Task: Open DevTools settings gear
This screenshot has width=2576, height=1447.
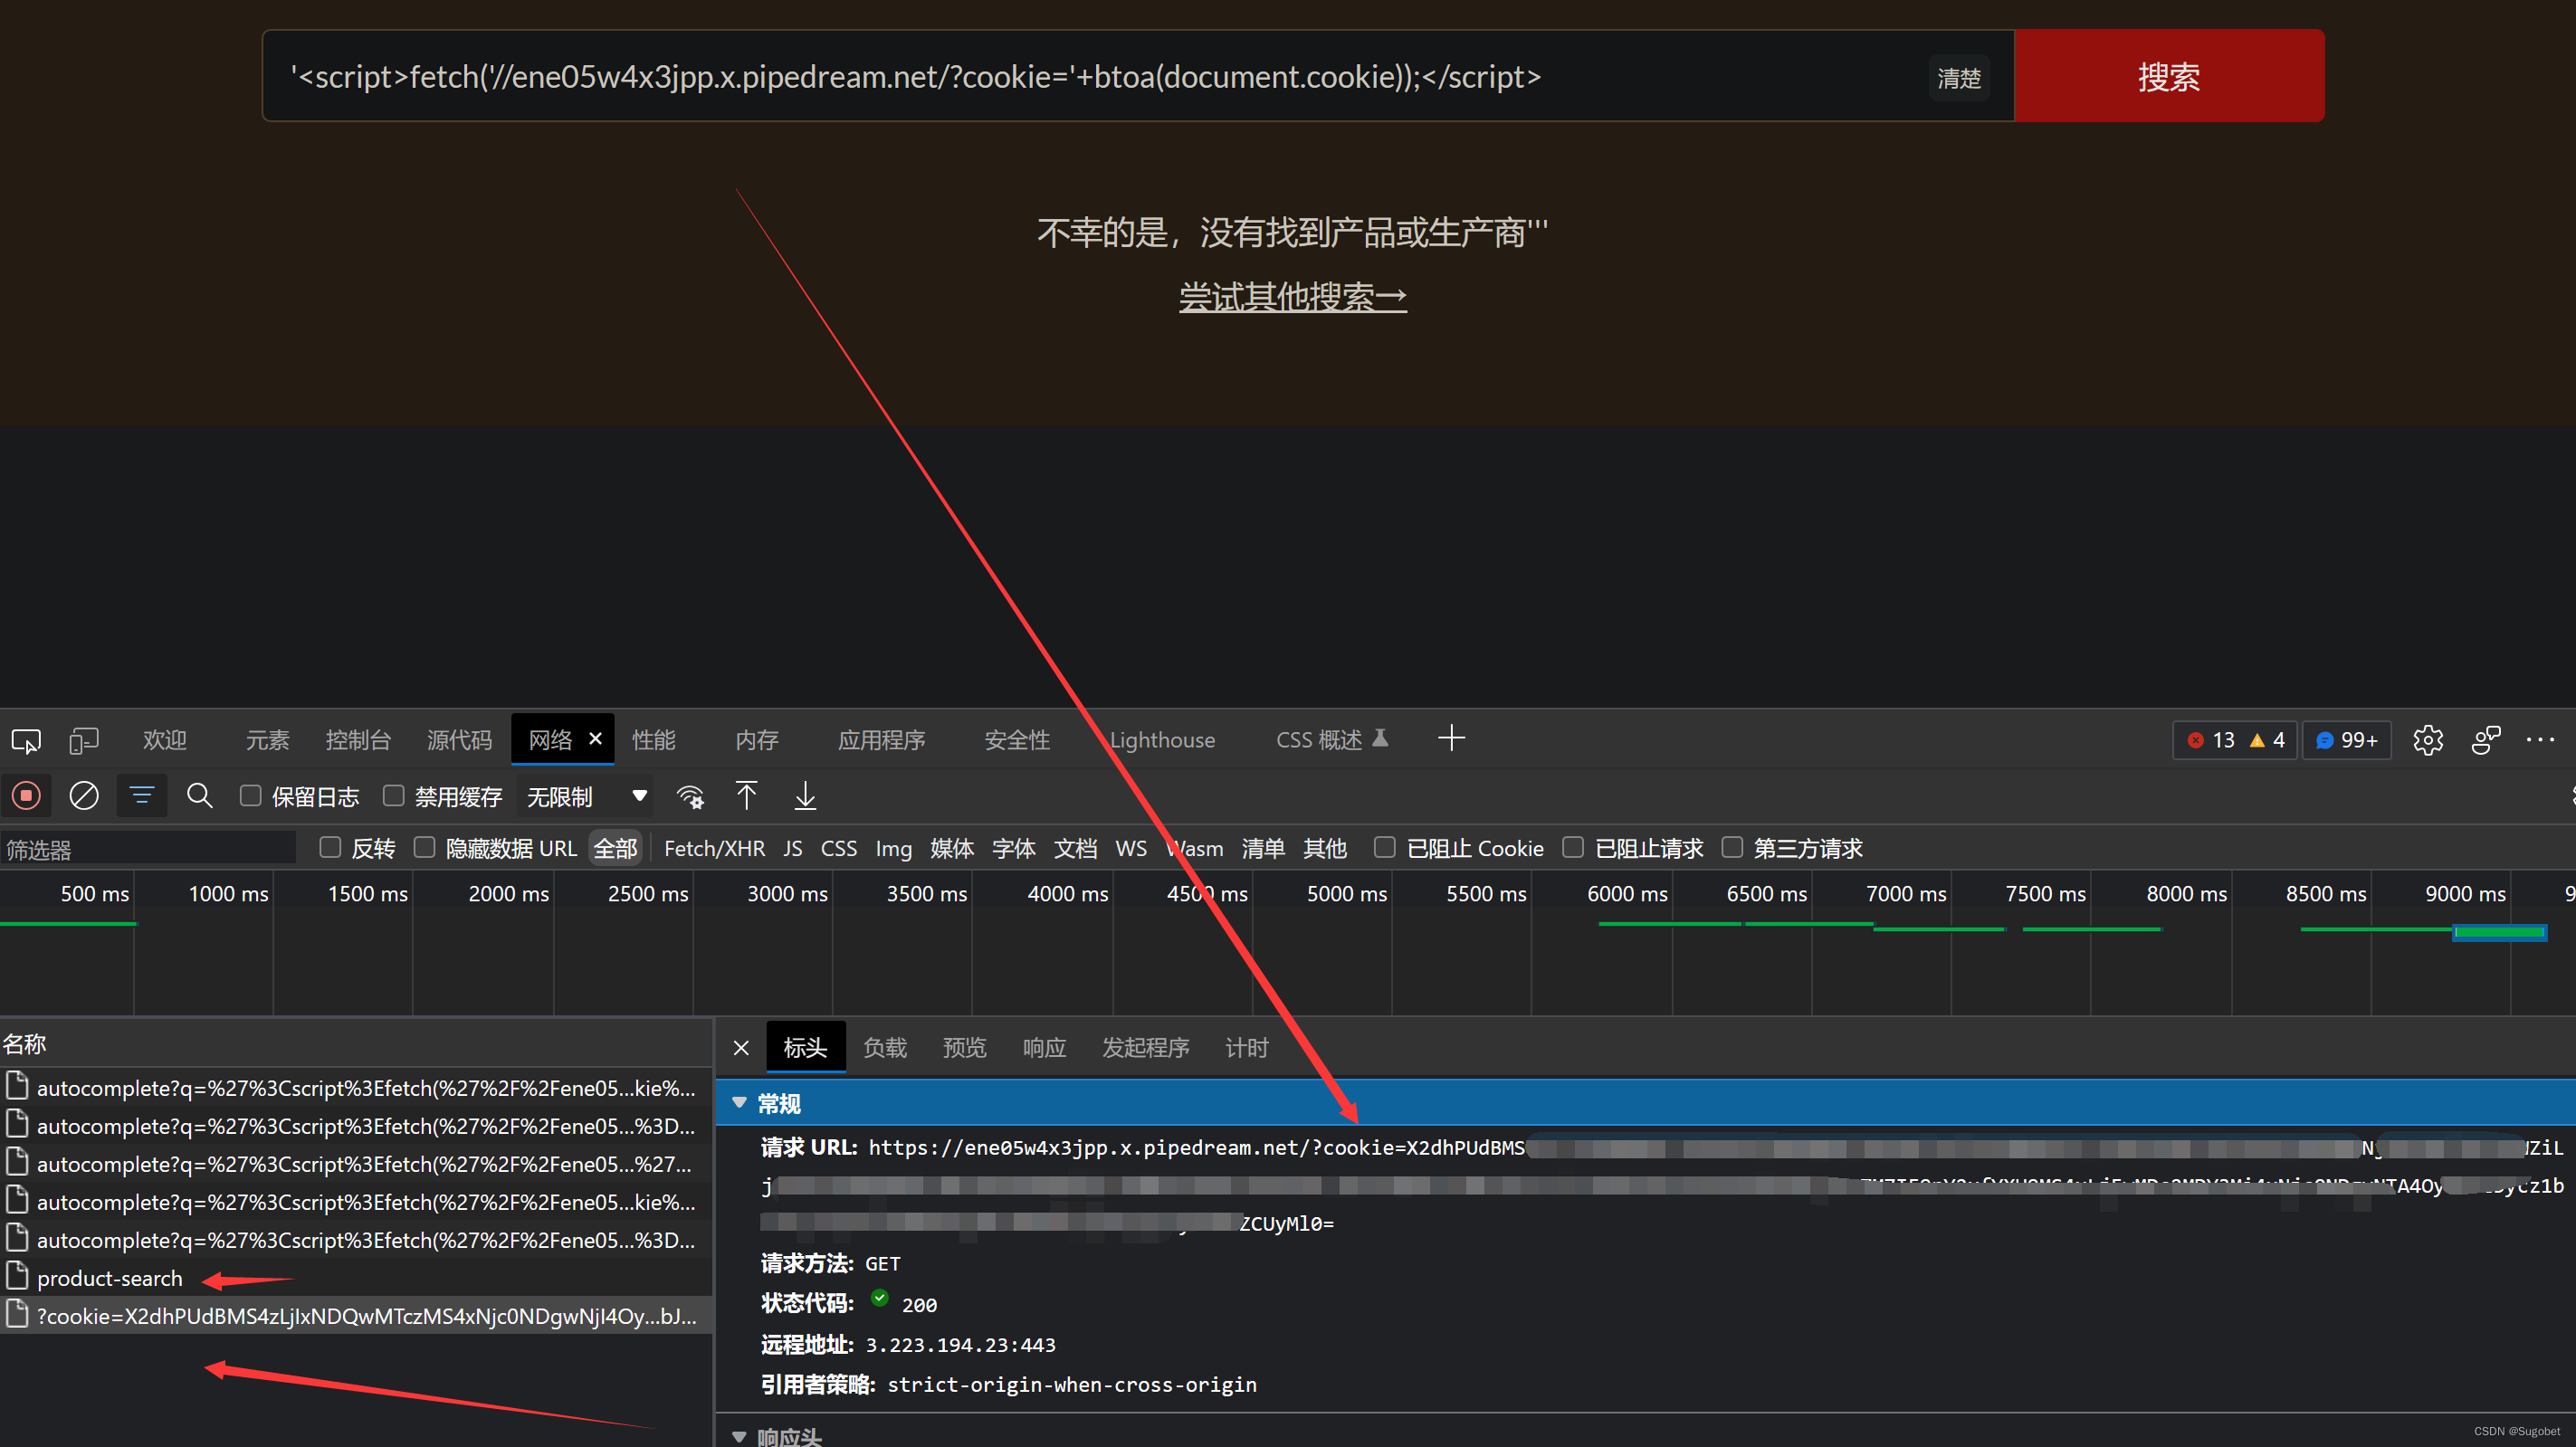Action: point(2428,740)
